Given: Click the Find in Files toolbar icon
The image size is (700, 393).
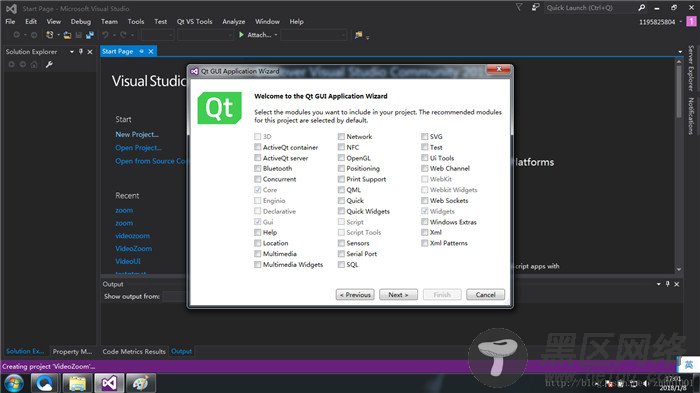Looking at the screenshot, I should [x=358, y=35].
